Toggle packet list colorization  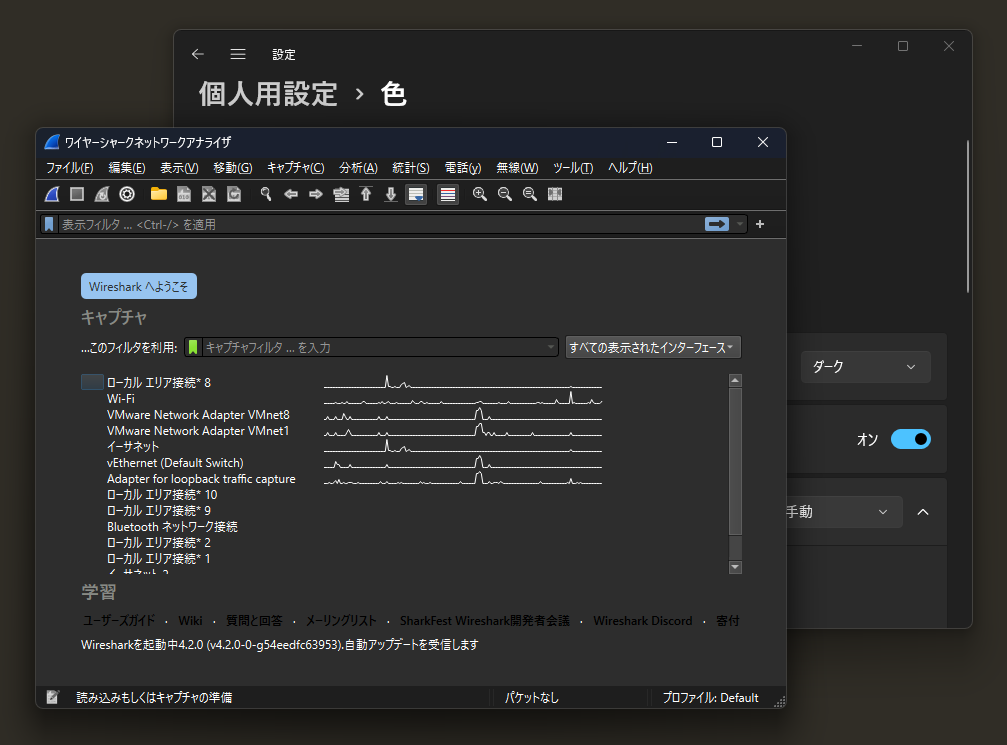click(448, 194)
